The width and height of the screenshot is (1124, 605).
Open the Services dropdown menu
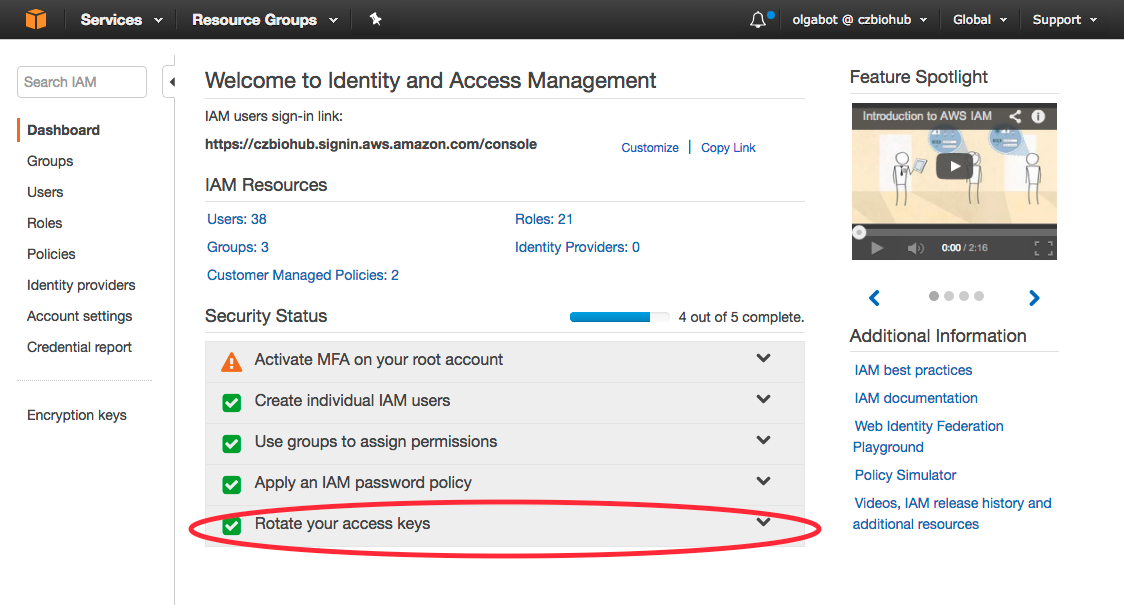(x=121, y=20)
